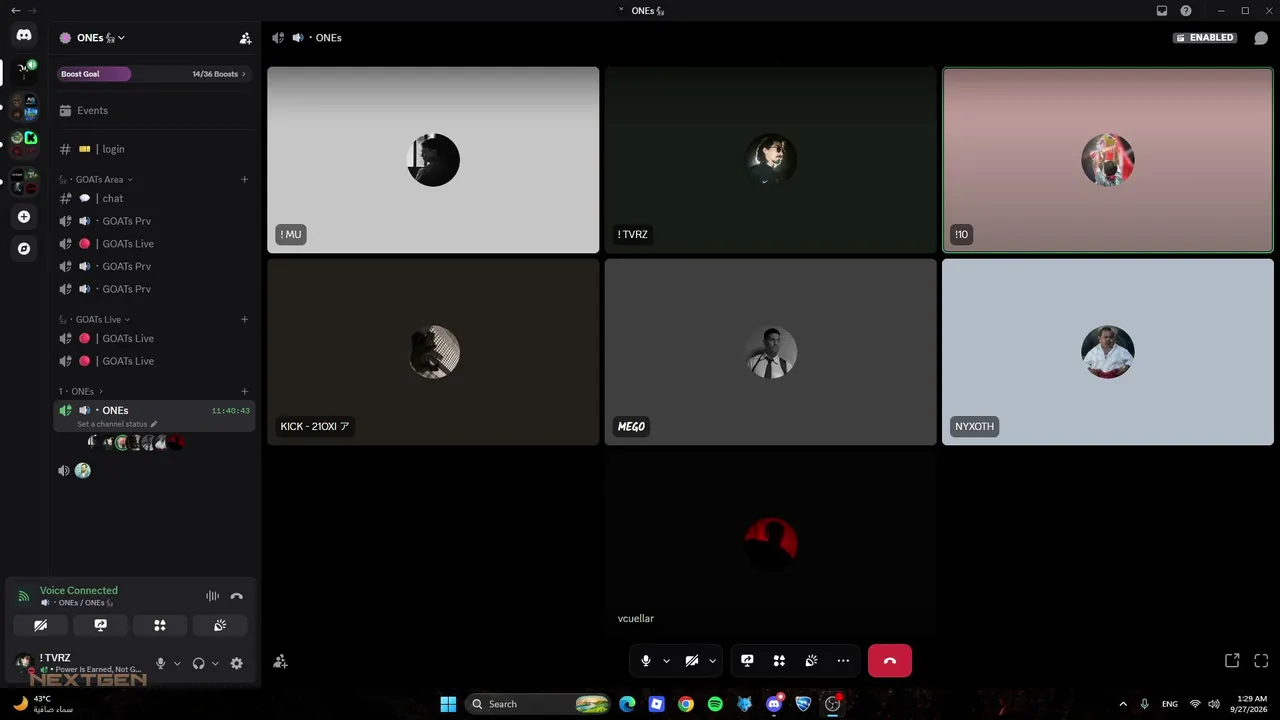Open the call chat bubble icon
This screenshot has height=720, width=1280.
click(x=1261, y=38)
